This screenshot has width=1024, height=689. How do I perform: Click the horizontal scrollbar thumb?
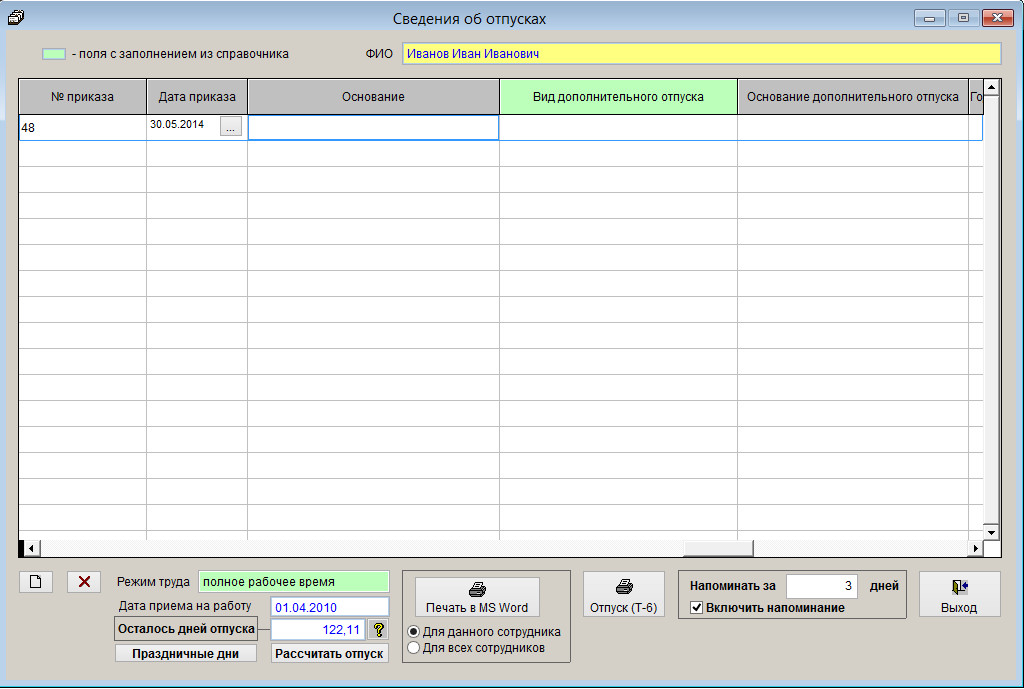717,548
